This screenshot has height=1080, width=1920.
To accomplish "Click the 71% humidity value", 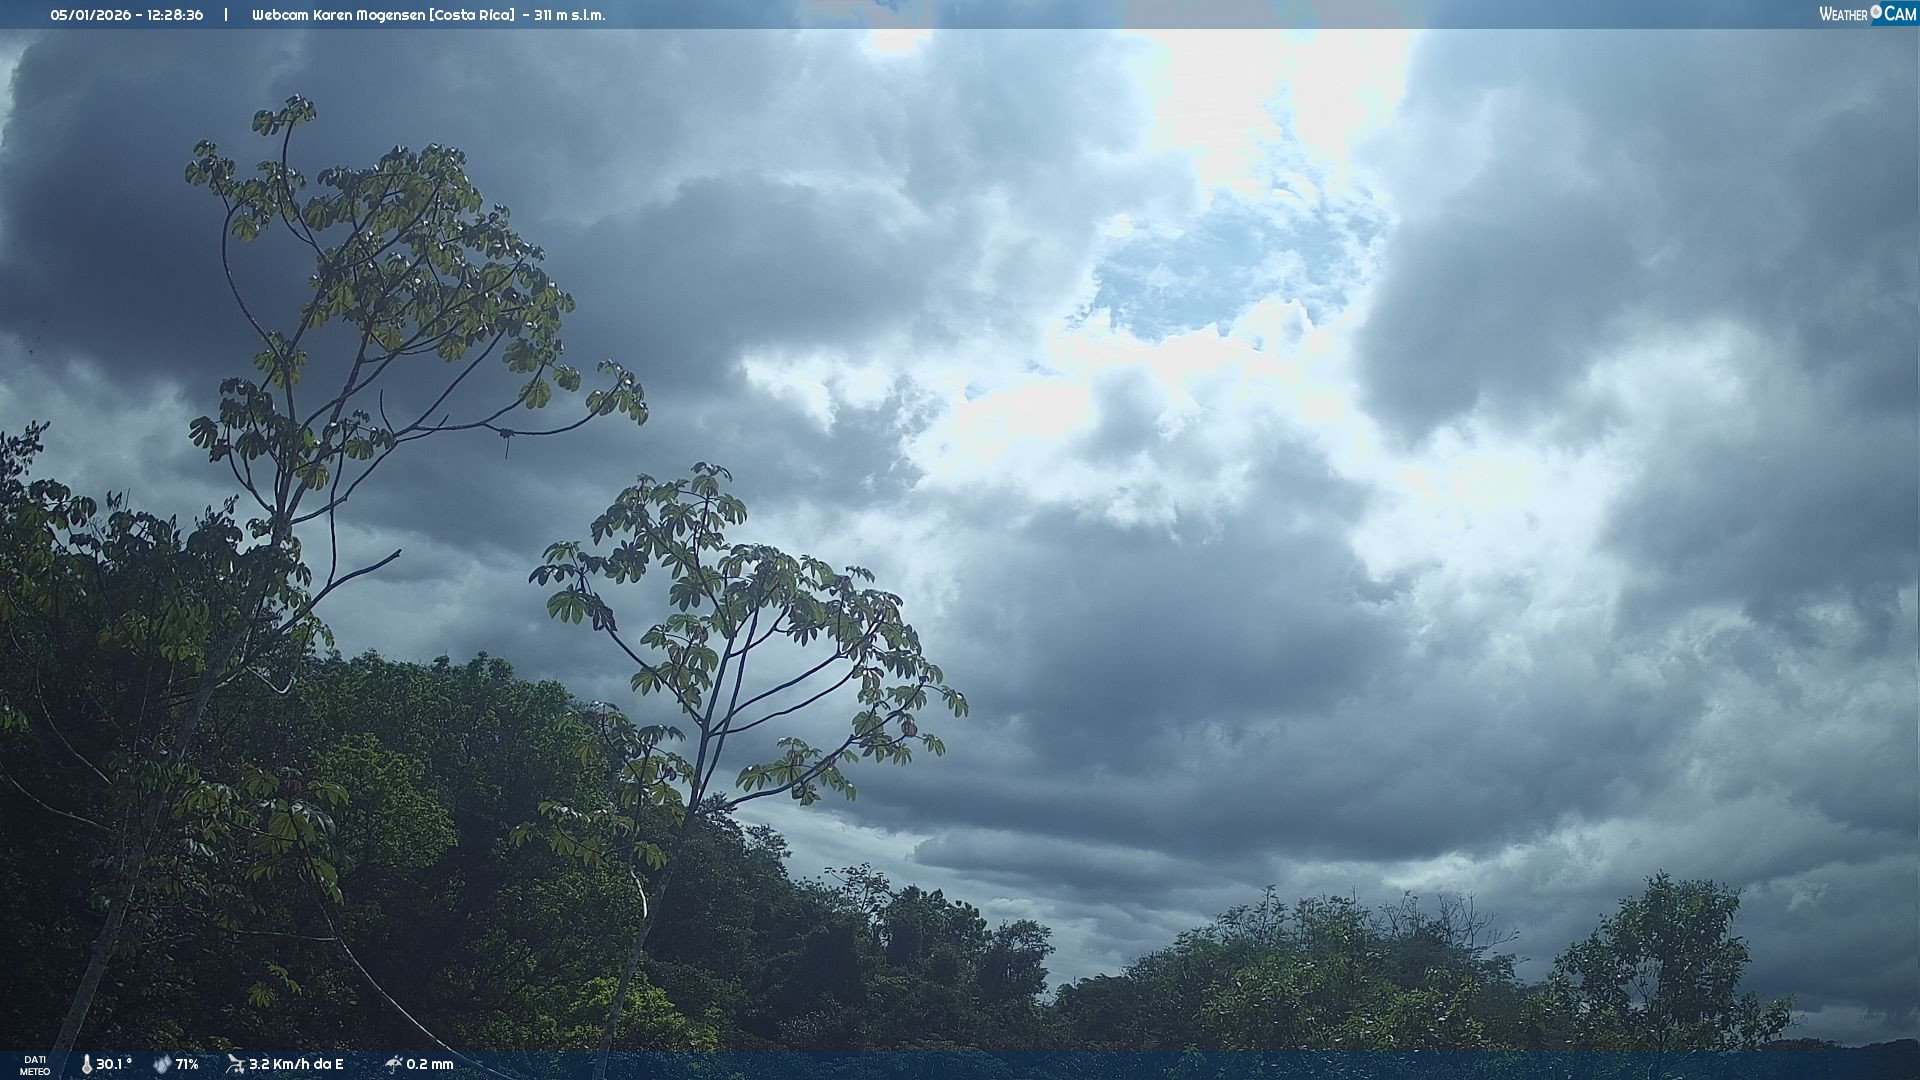I will (x=187, y=1065).
